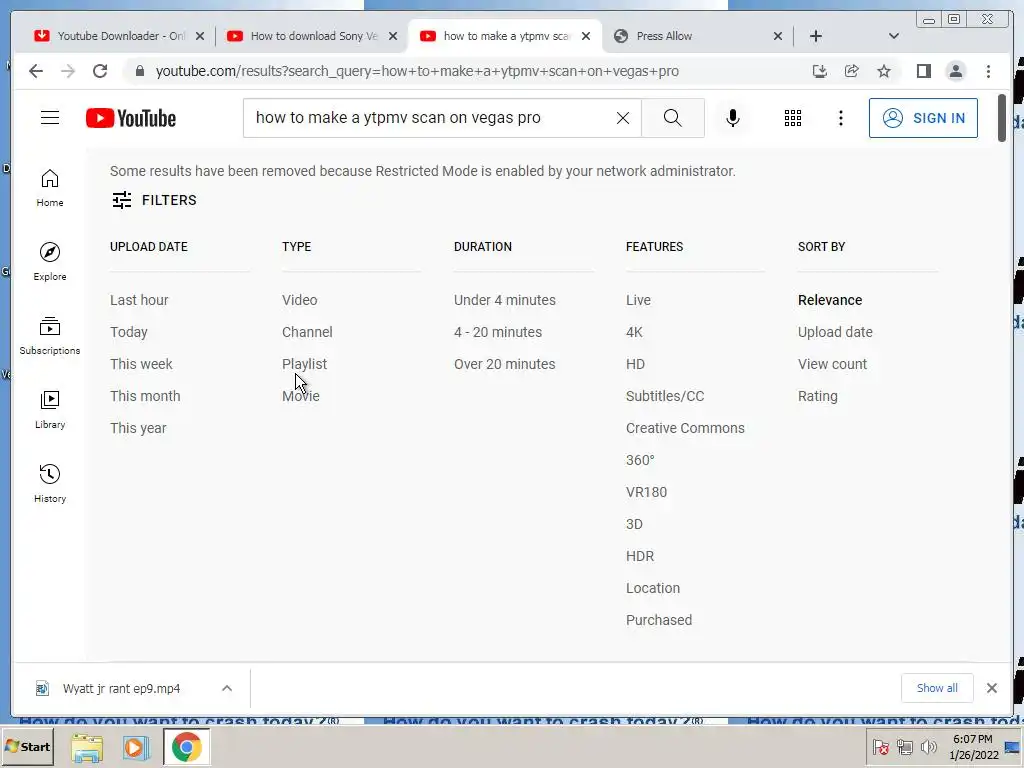
Task: Switch to How to download Sony Vegas tab
Action: pos(307,36)
